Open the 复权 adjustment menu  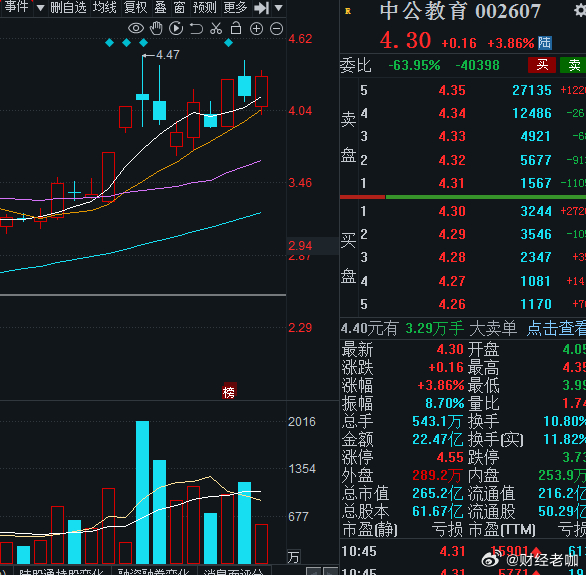pos(136,7)
